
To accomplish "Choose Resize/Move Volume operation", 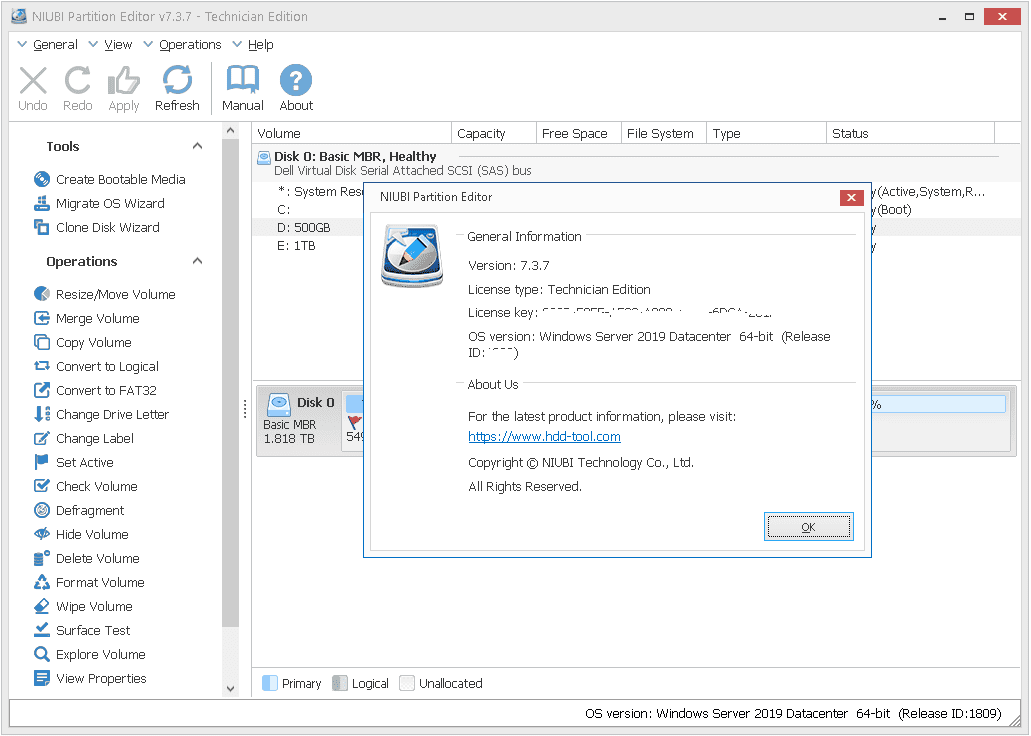I will click(x=105, y=294).
